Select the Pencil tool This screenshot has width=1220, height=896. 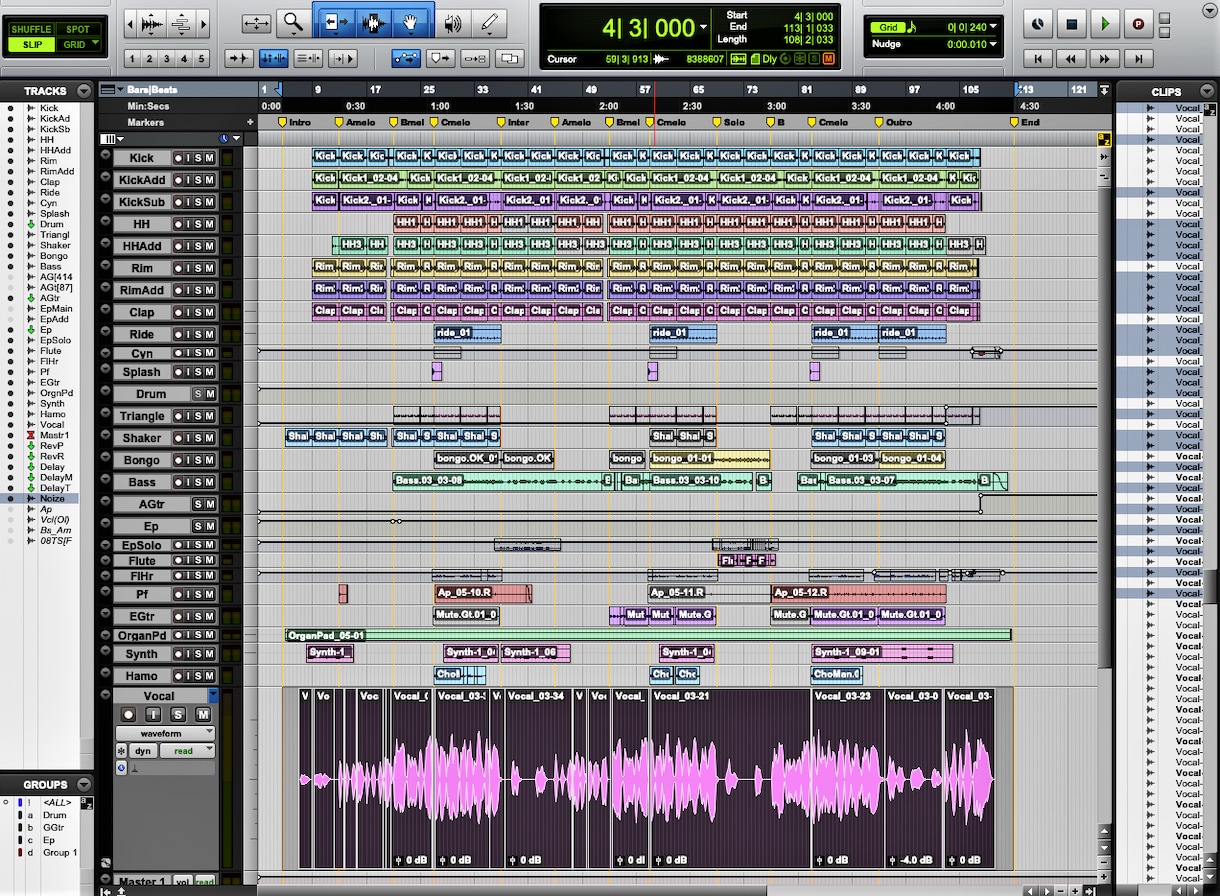(489, 22)
